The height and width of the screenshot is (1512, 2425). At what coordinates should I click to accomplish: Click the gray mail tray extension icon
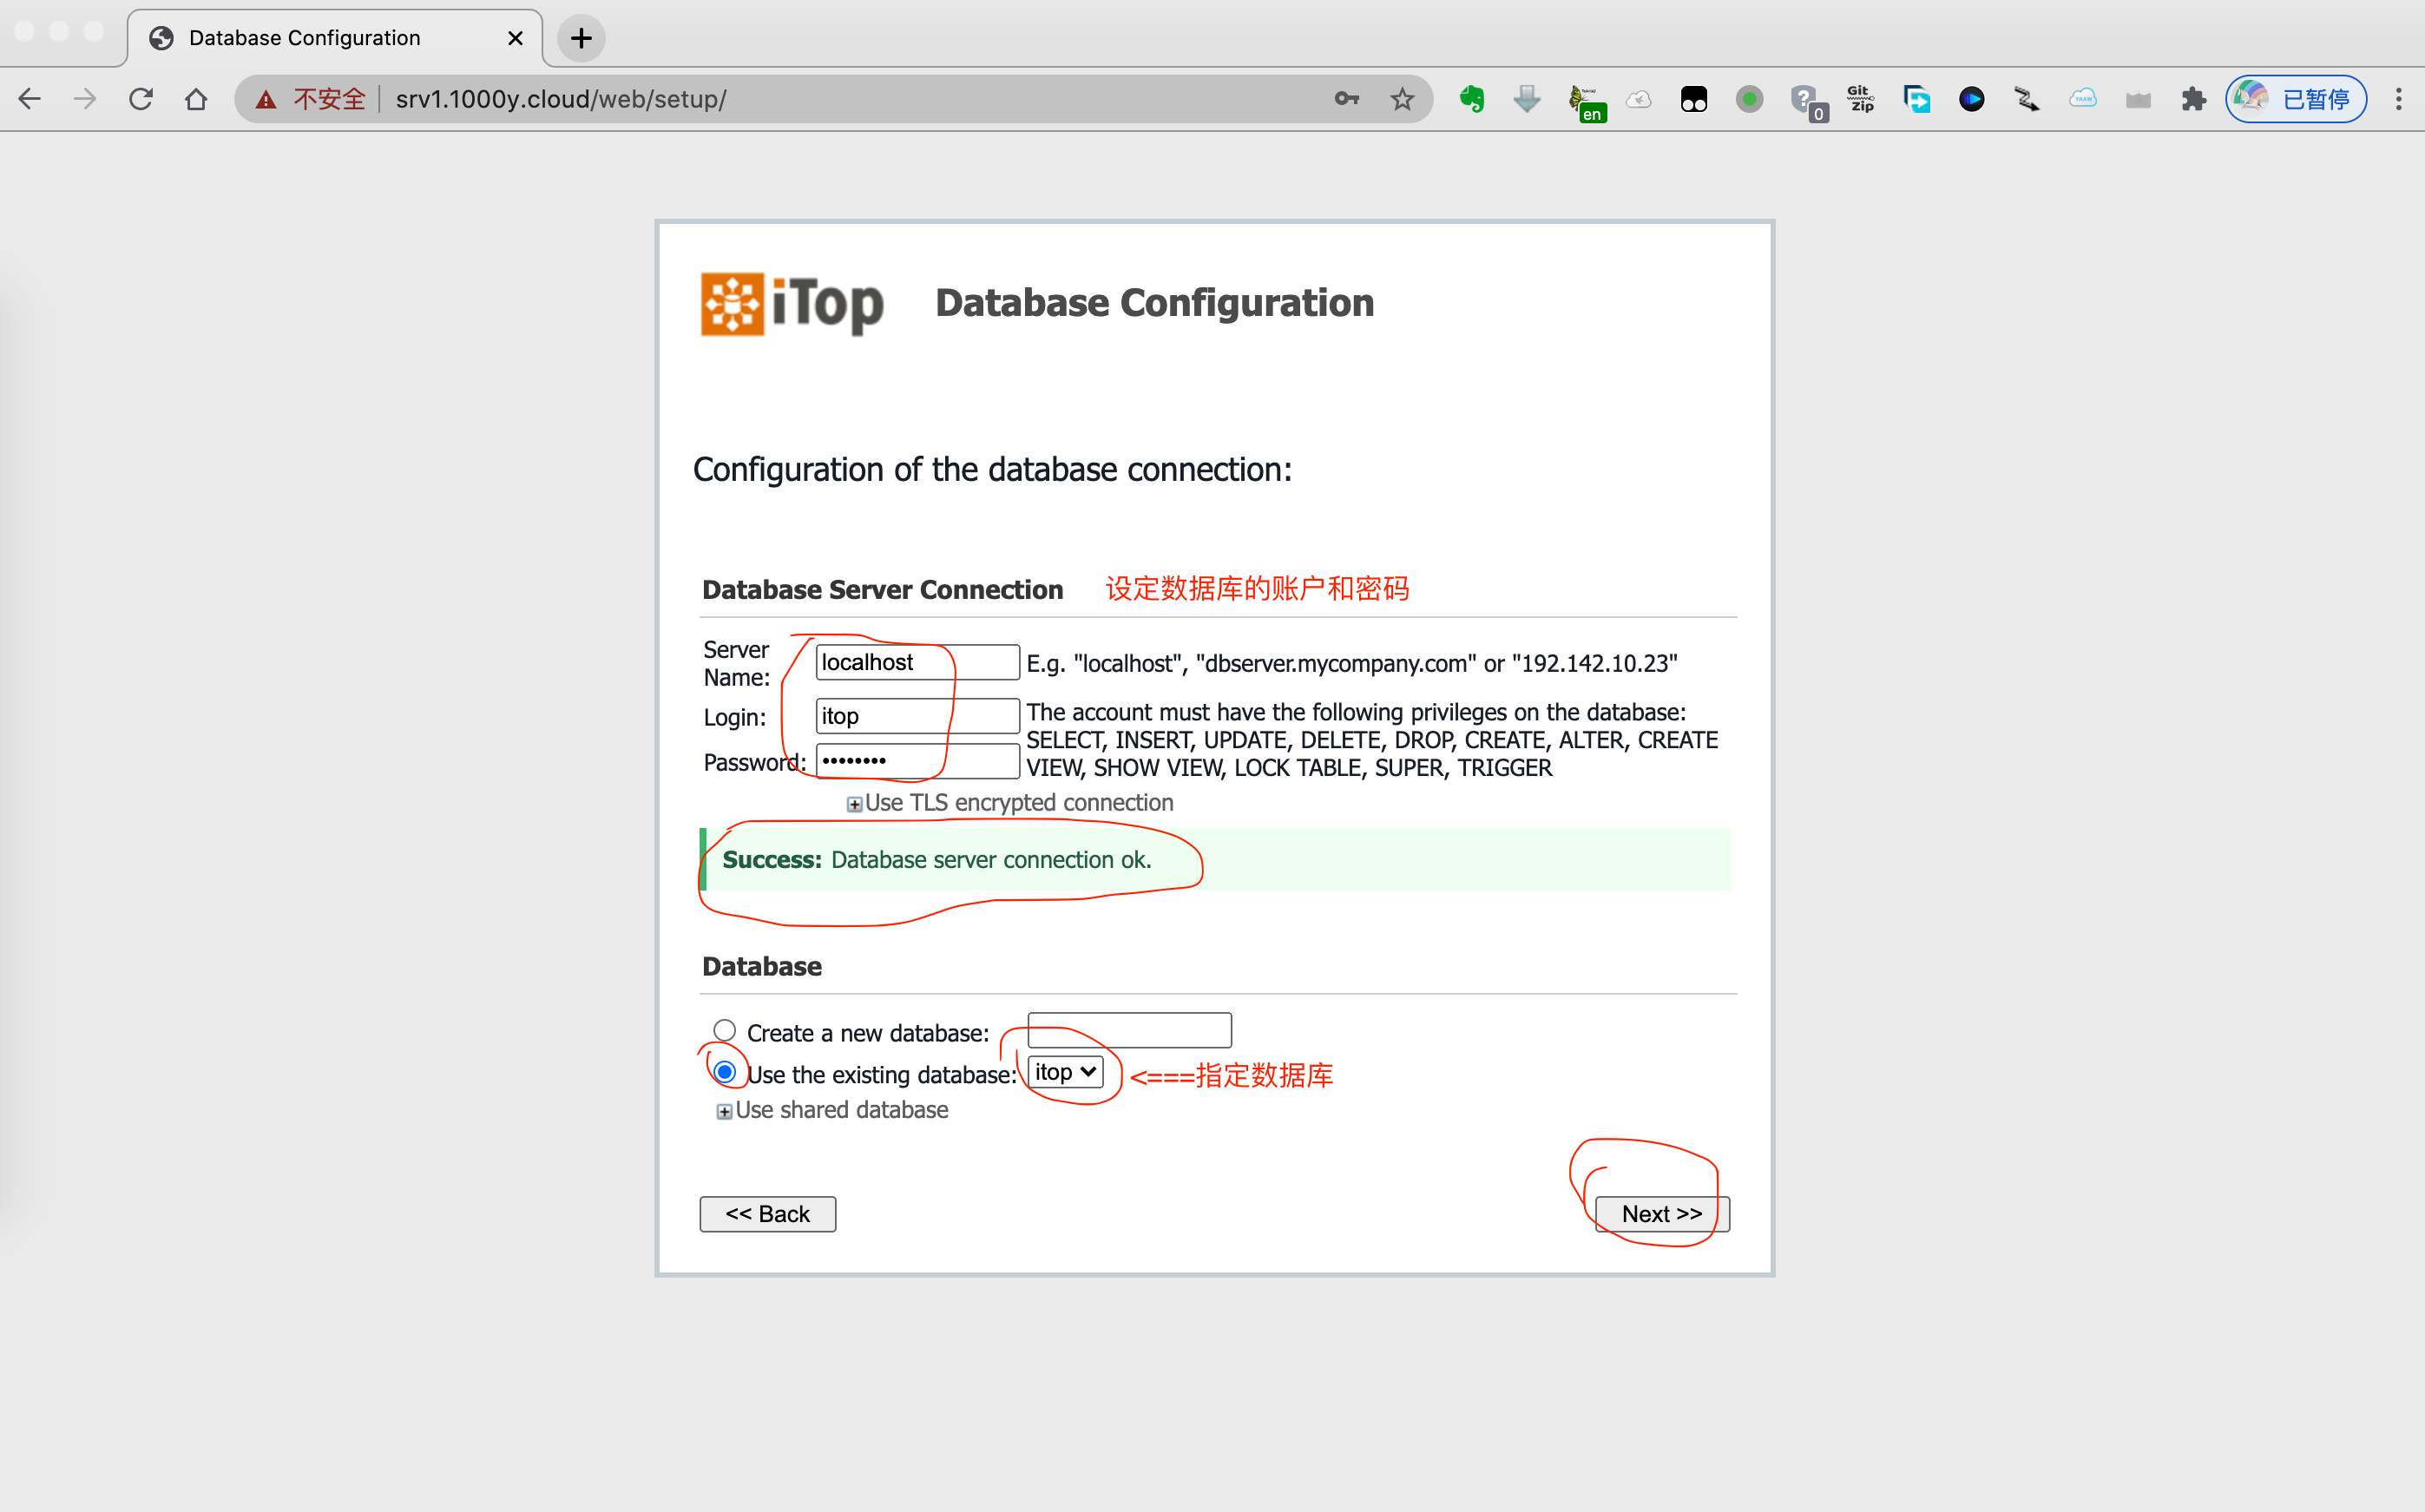pyautogui.click(x=2138, y=99)
